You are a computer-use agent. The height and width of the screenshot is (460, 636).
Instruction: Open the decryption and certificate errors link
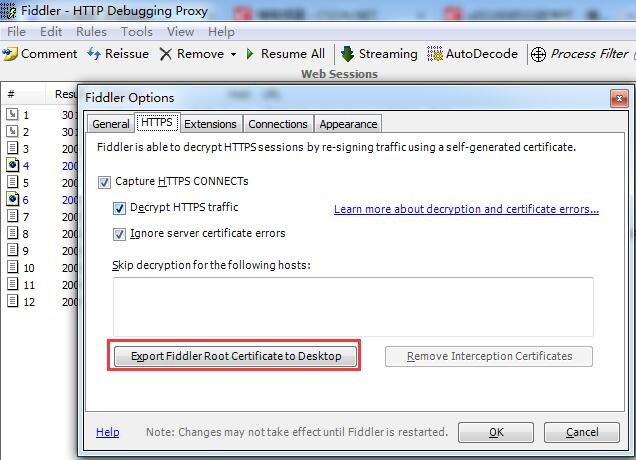click(x=466, y=209)
